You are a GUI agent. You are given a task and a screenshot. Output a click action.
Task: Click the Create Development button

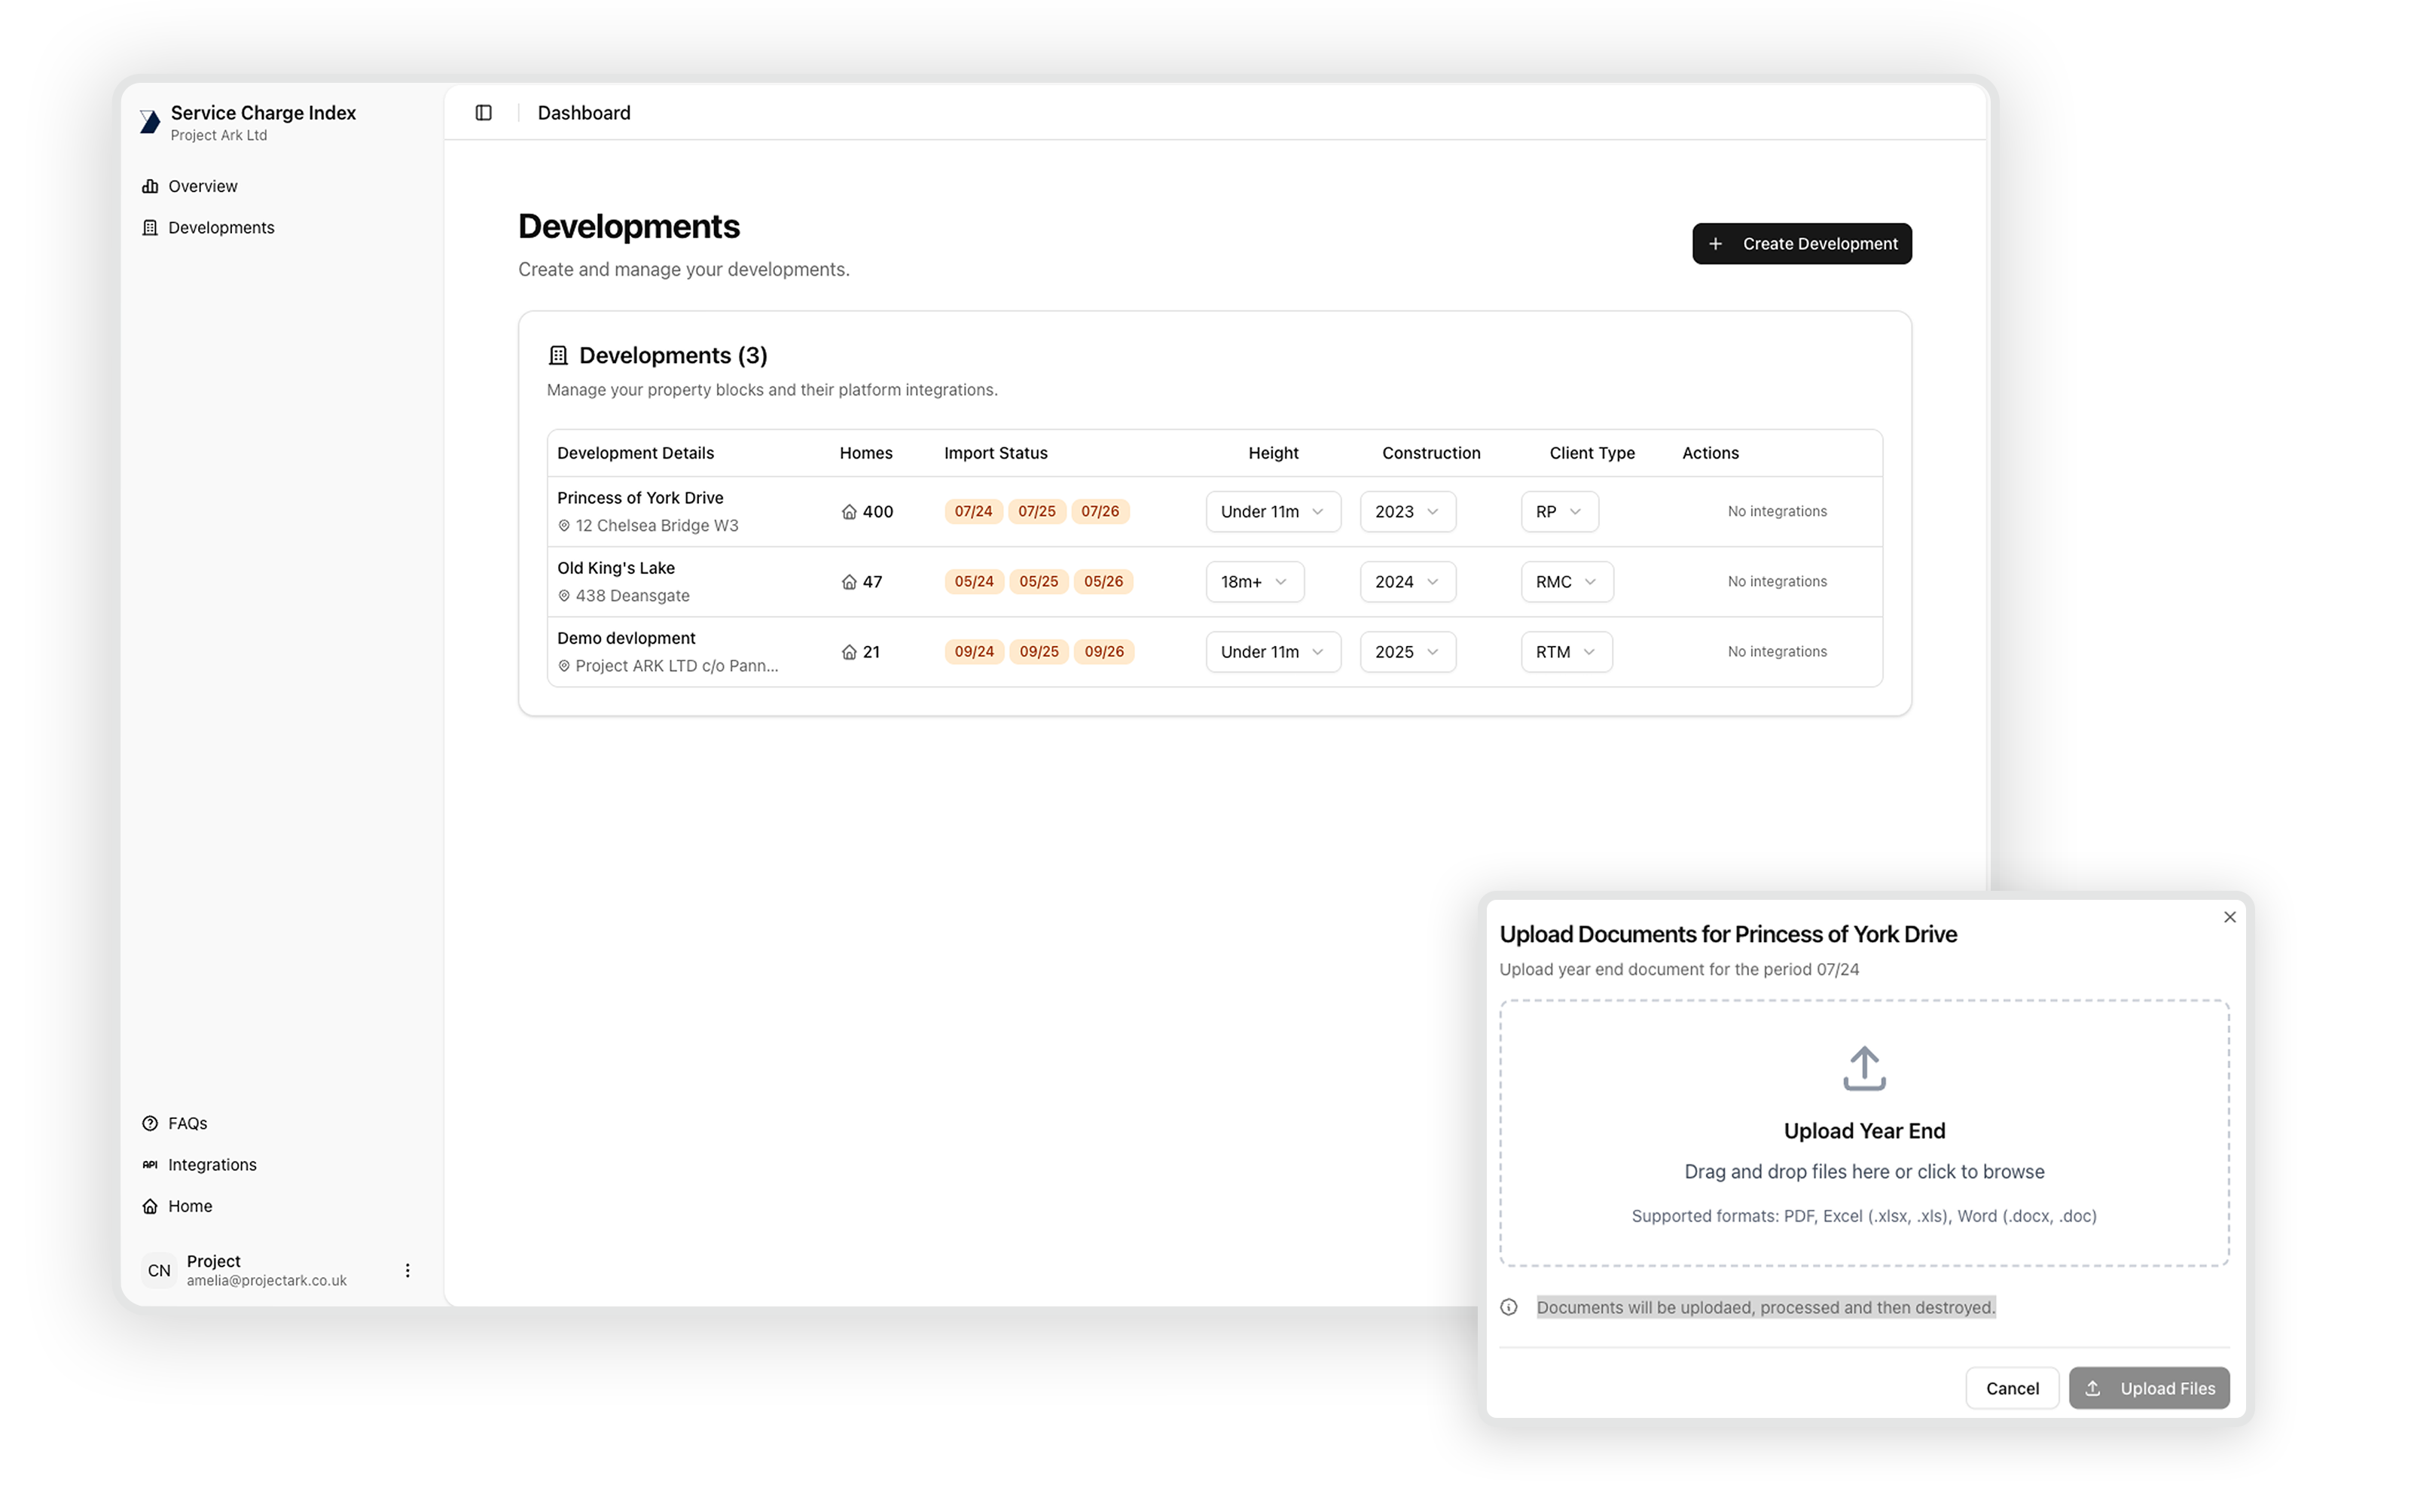click(1801, 244)
